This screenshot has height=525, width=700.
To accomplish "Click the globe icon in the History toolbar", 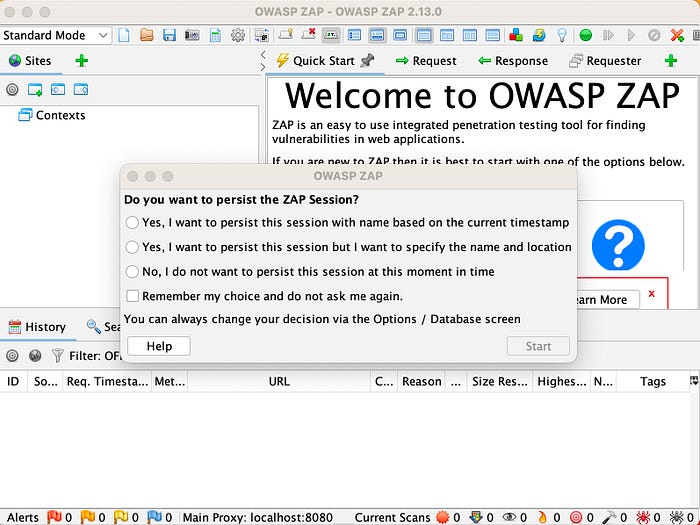I will point(35,355).
